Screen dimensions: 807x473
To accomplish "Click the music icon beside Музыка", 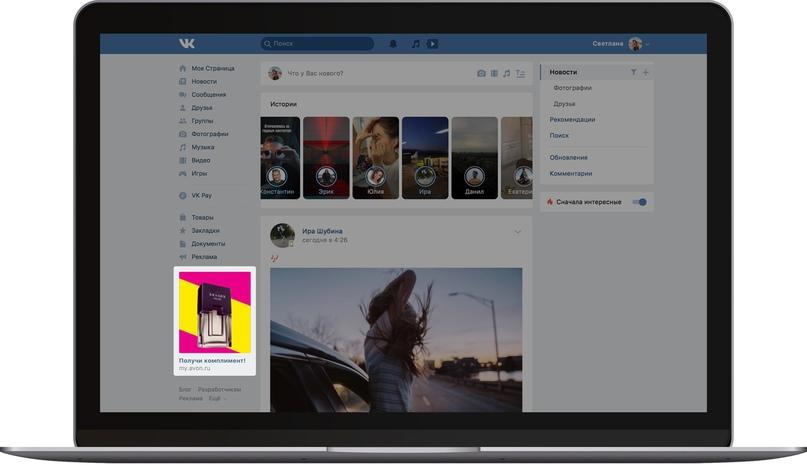I will (x=183, y=147).
